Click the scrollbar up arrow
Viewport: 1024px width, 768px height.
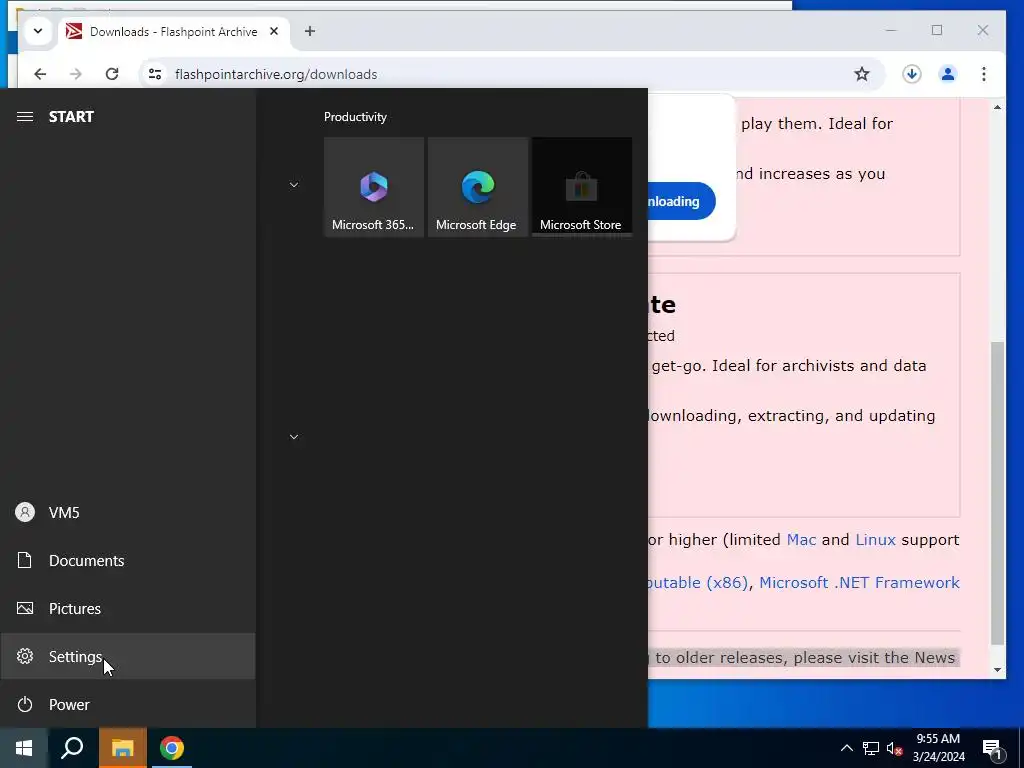(997, 107)
